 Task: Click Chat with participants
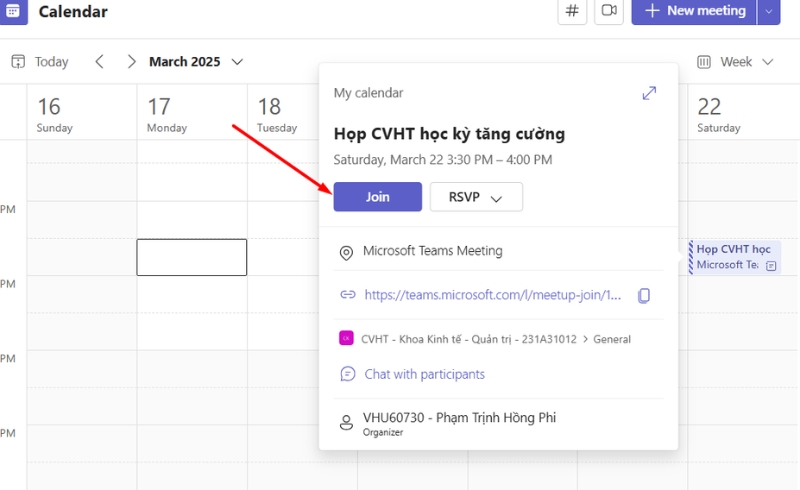pos(424,374)
